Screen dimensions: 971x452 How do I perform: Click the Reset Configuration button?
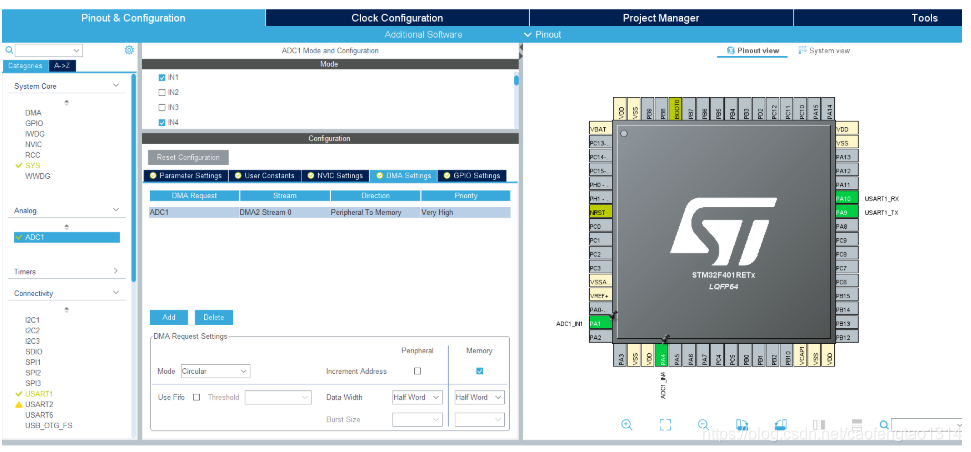coord(188,157)
